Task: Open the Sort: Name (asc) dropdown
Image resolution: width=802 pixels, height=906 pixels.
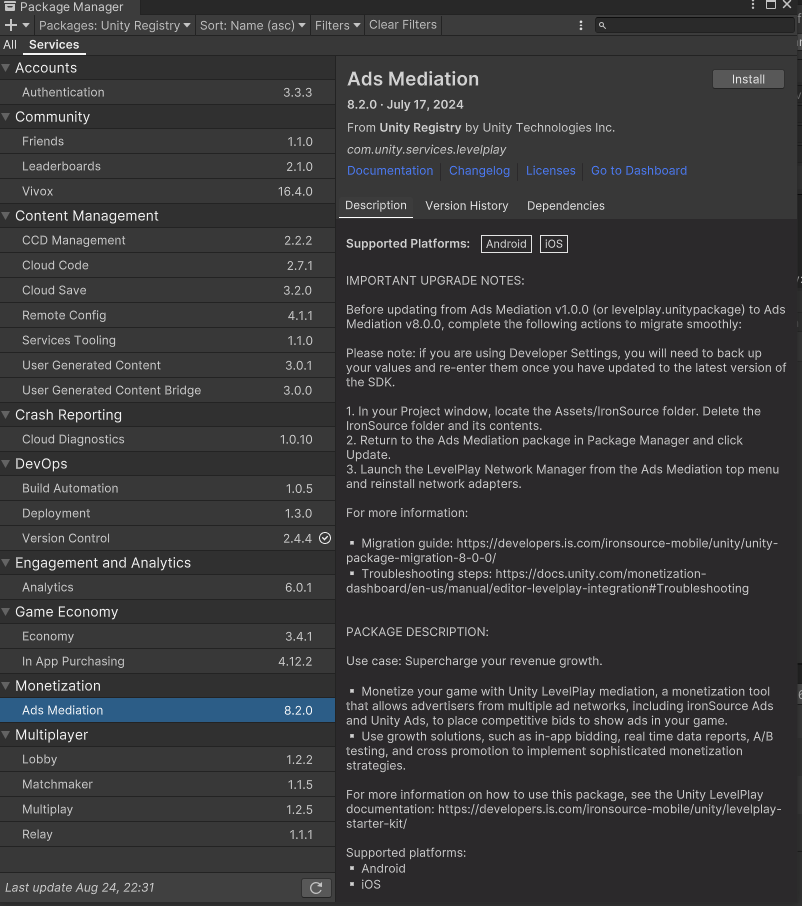Action: point(253,25)
